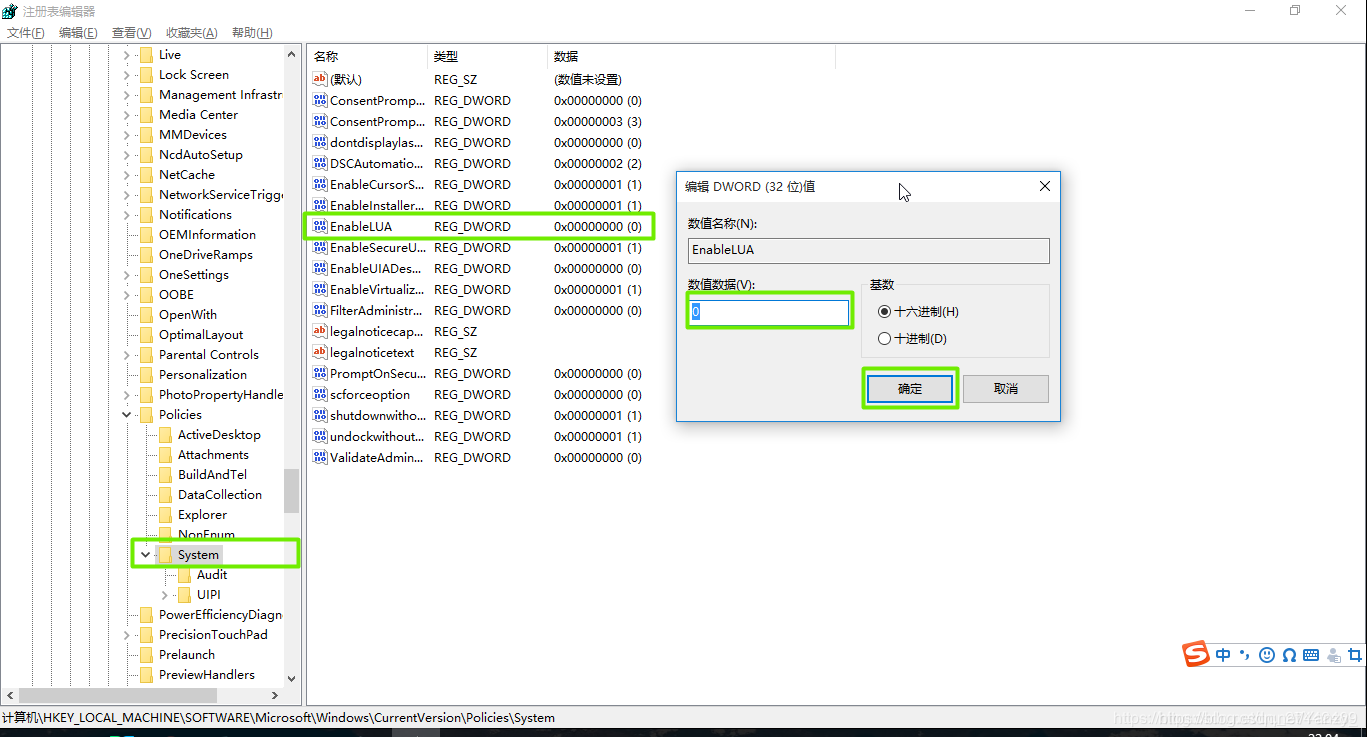The image size is (1367, 737).
Task: Expand the PrecisionTouchPad key
Action: coord(126,635)
